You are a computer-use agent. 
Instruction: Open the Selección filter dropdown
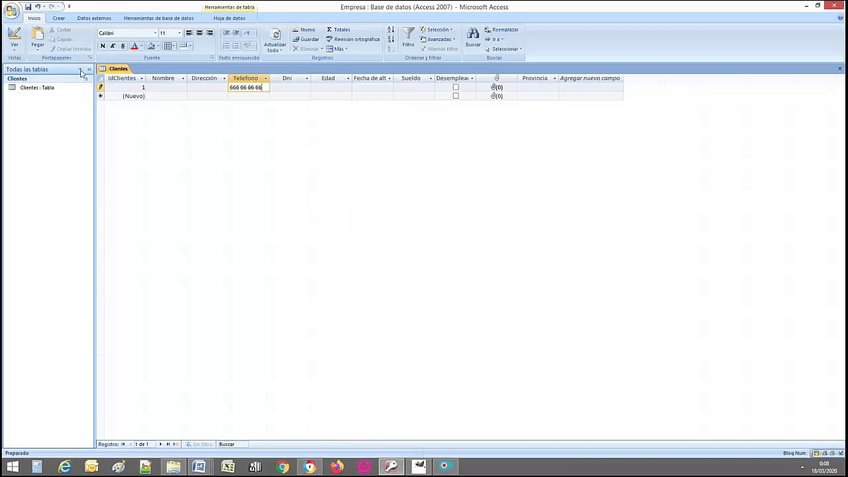436,30
